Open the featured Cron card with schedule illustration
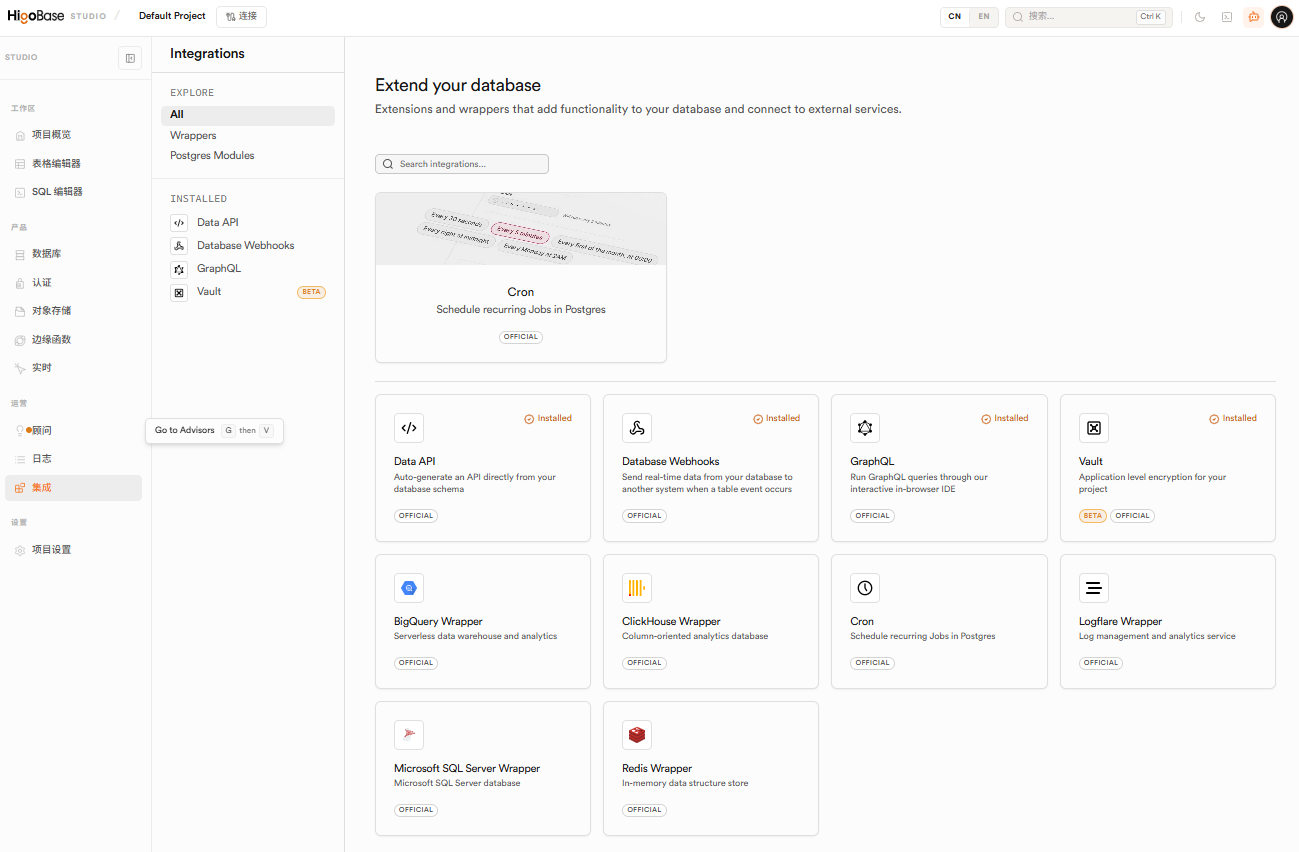 point(521,277)
